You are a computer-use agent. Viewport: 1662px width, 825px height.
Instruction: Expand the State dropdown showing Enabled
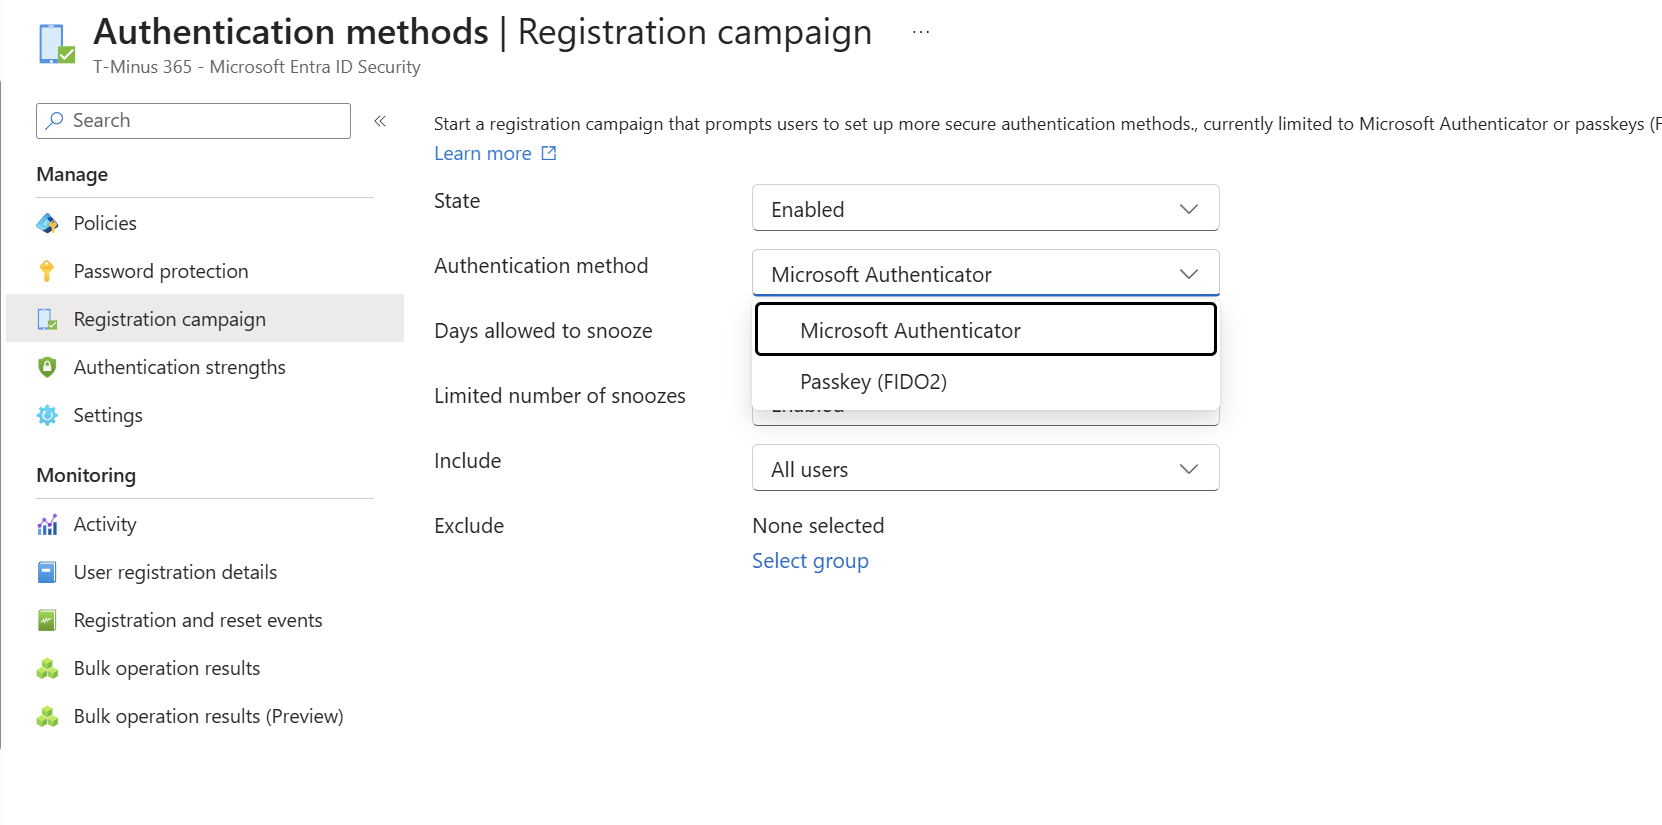pyautogui.click(x=985, y=208)
